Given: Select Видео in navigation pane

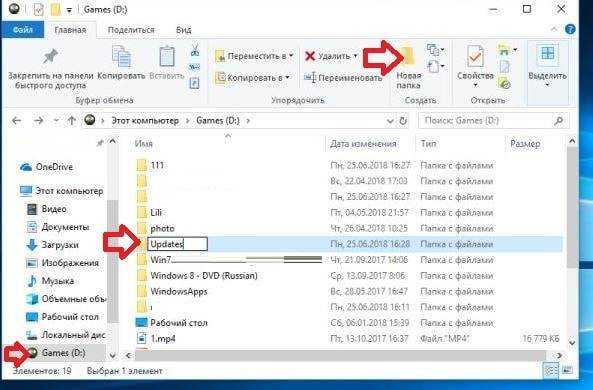Looking at the screenshot, I should click(47, 209).
